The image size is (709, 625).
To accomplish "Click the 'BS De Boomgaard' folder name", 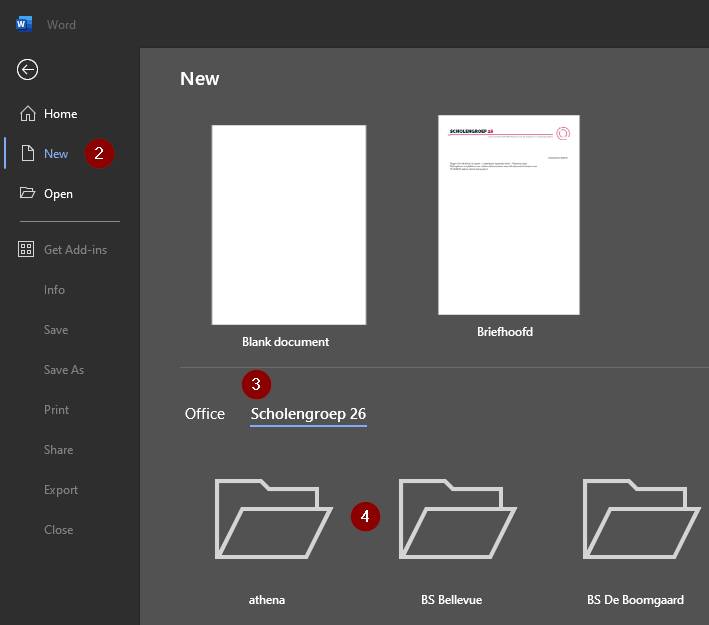I will (x=635, y=600).
